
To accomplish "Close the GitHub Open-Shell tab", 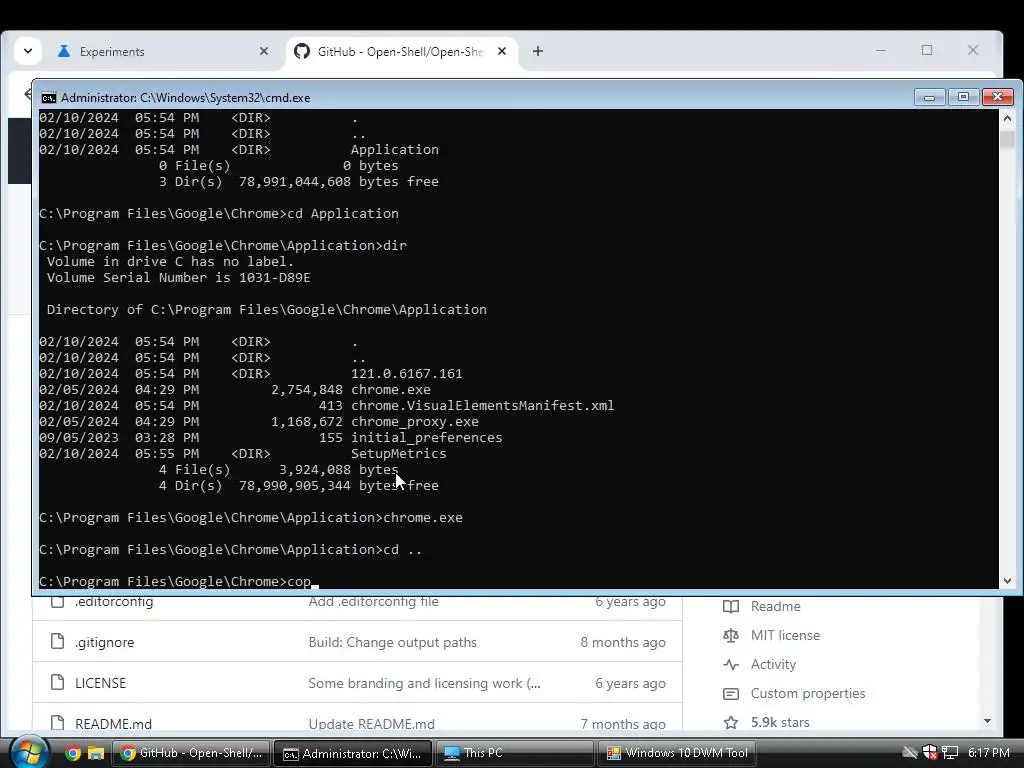I will [502, 51].
